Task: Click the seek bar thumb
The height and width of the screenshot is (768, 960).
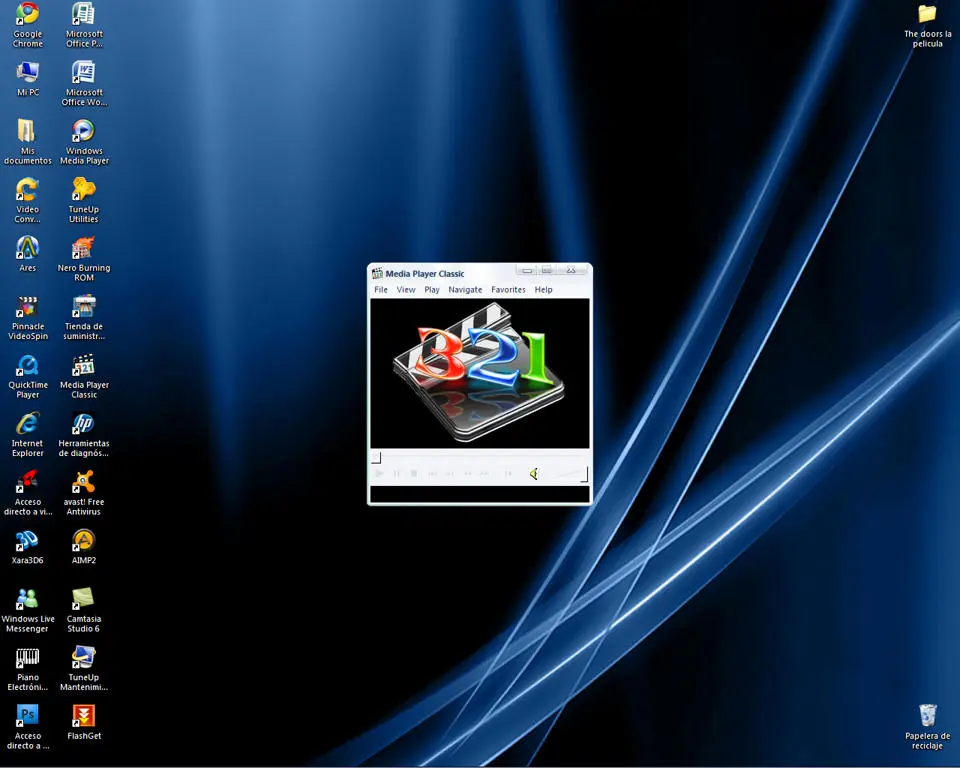Action: [x=377, y=457]
